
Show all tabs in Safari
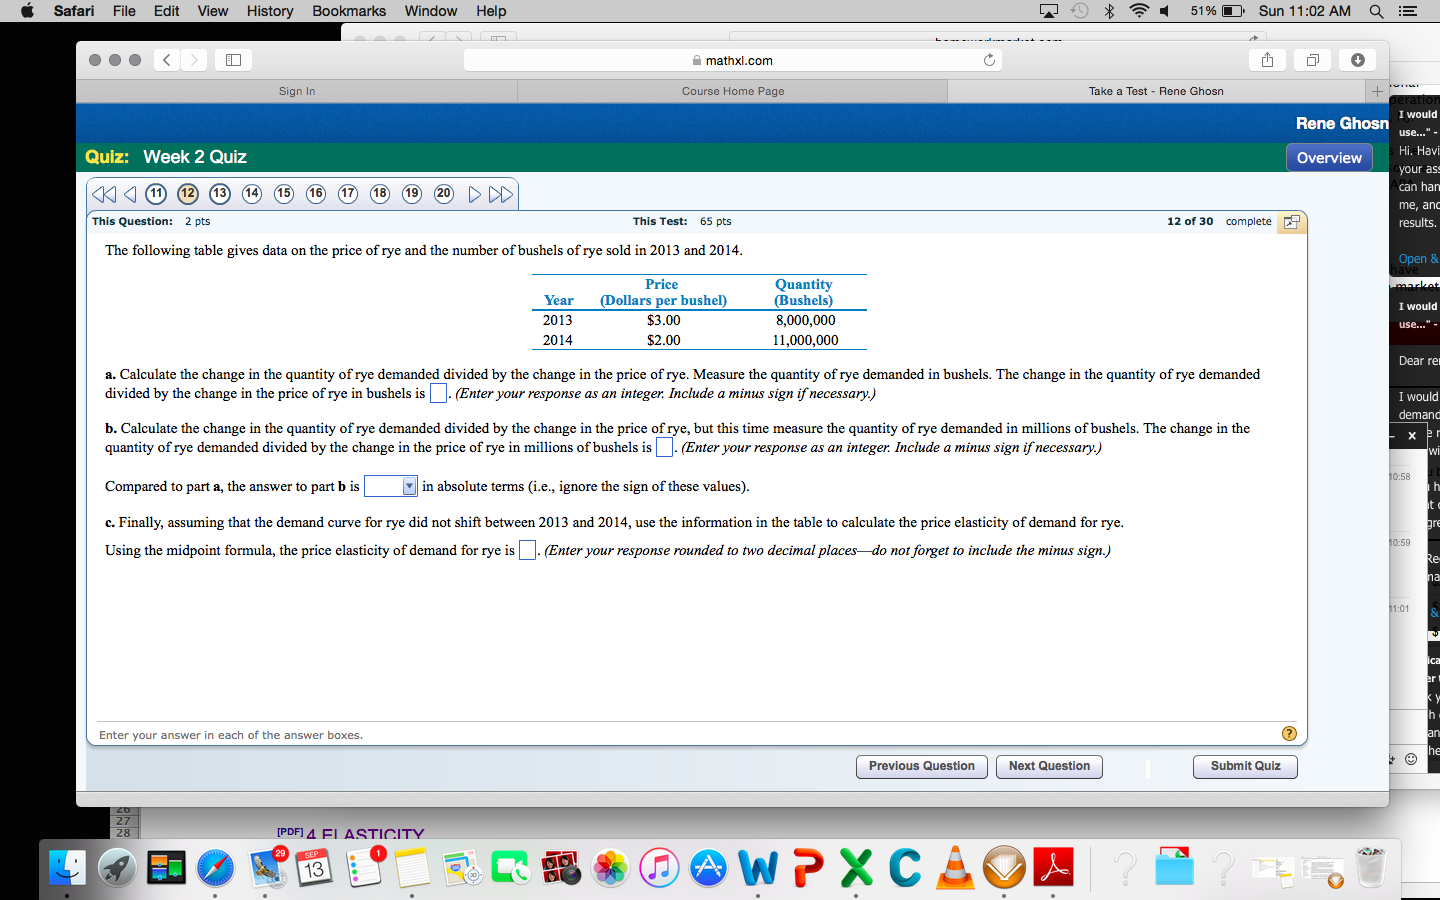1312,60
